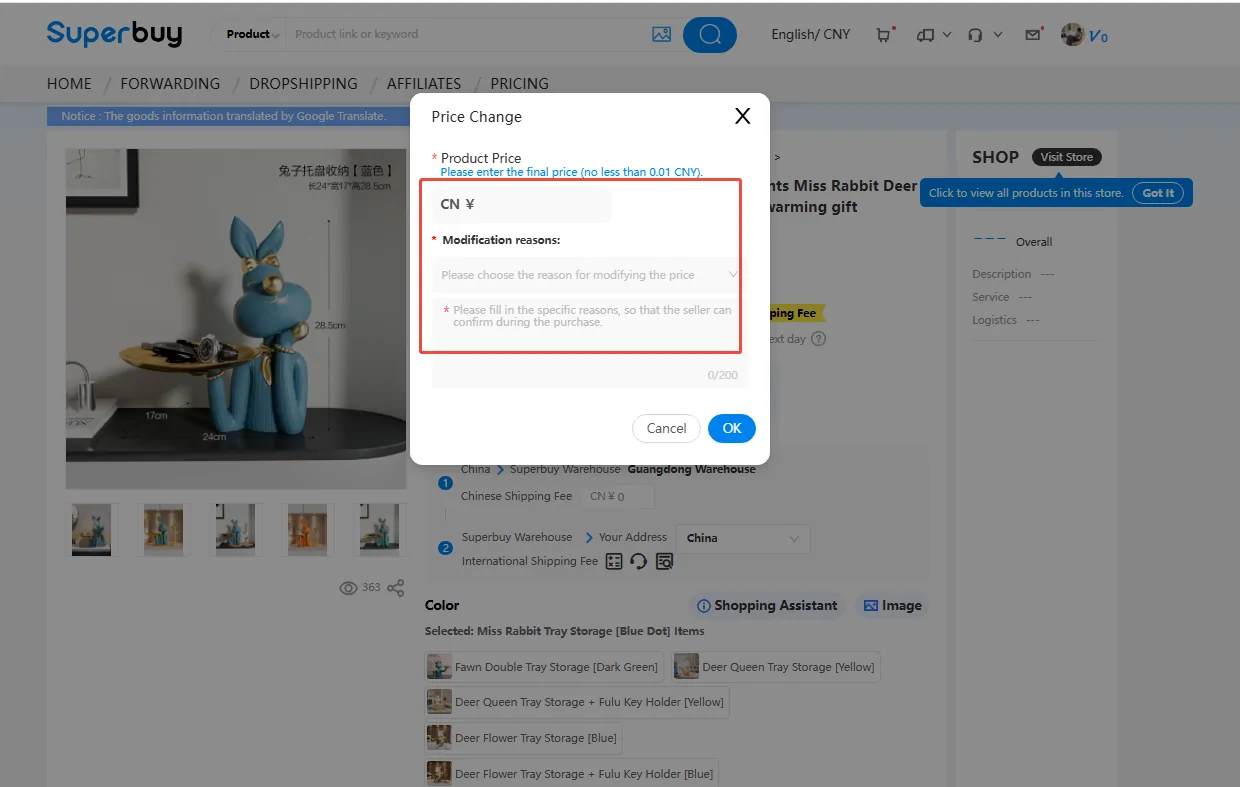Viewport: 1240px width, 787px height.
Task: Click the V0 membership level badge
Action: 1098,37
